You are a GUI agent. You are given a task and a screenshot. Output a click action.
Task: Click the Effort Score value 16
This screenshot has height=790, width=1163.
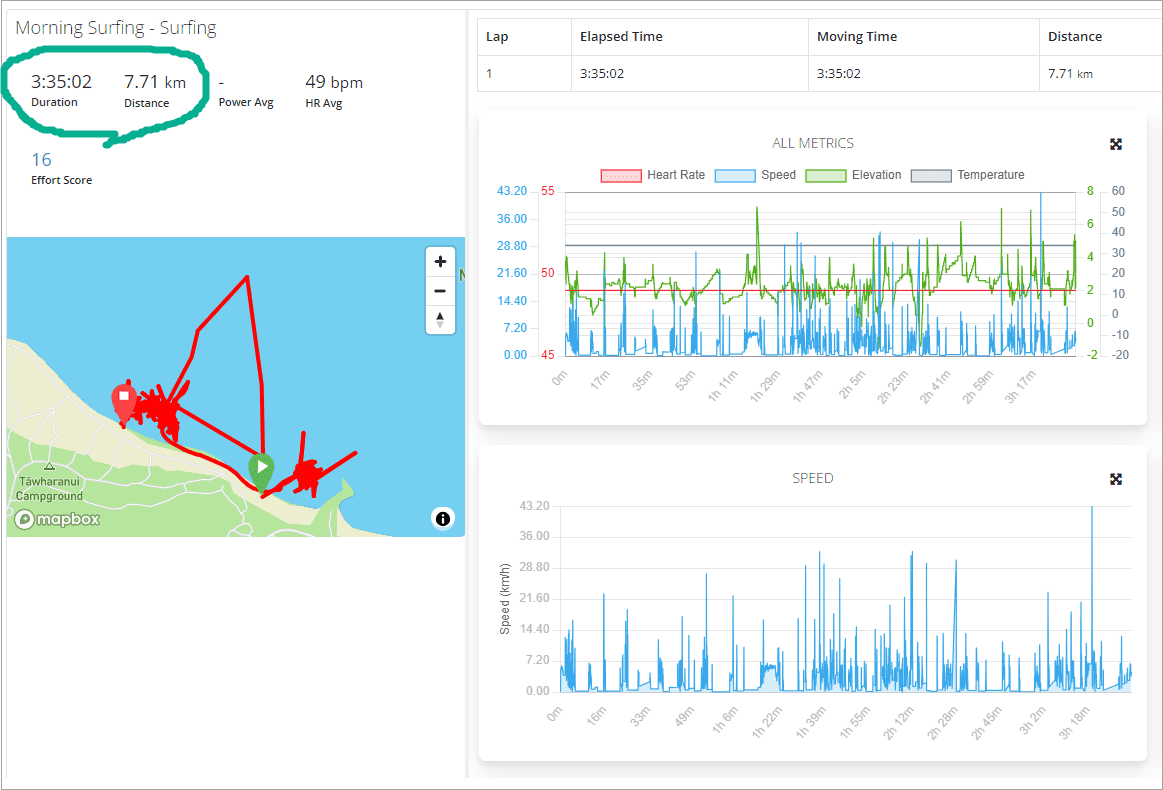point(42,159)
